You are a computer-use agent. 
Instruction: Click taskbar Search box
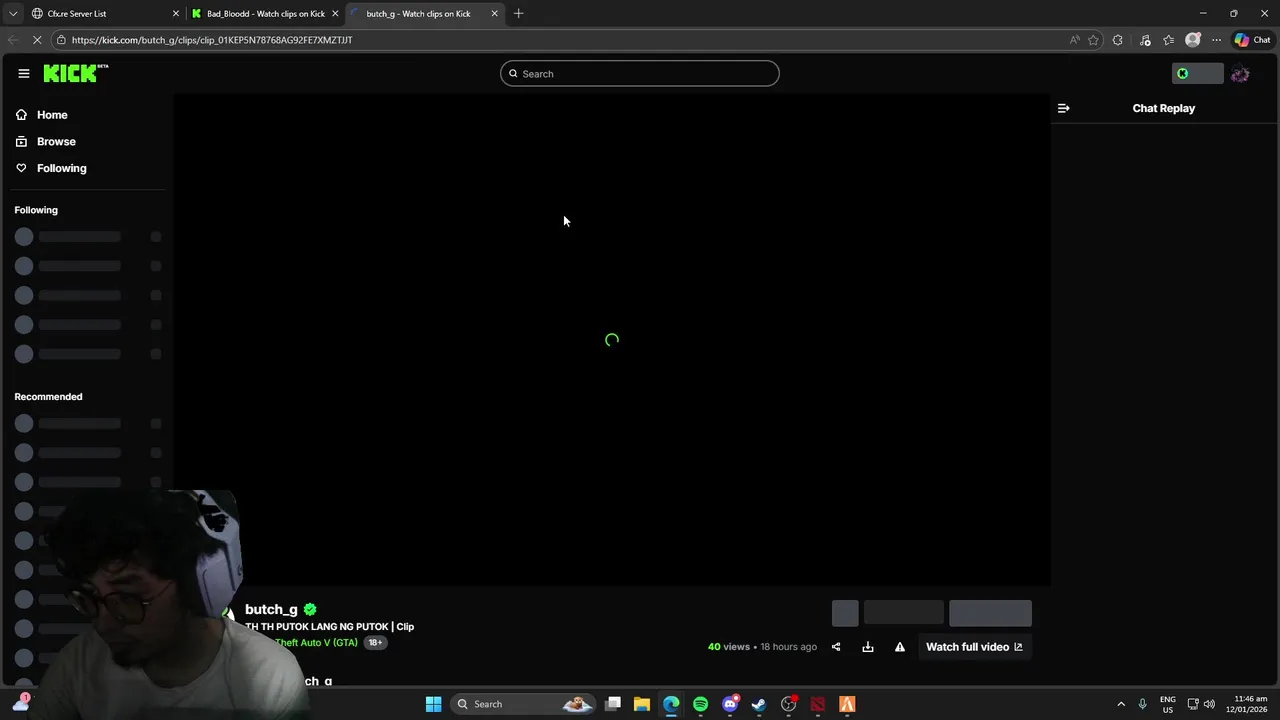click(524, 704)
